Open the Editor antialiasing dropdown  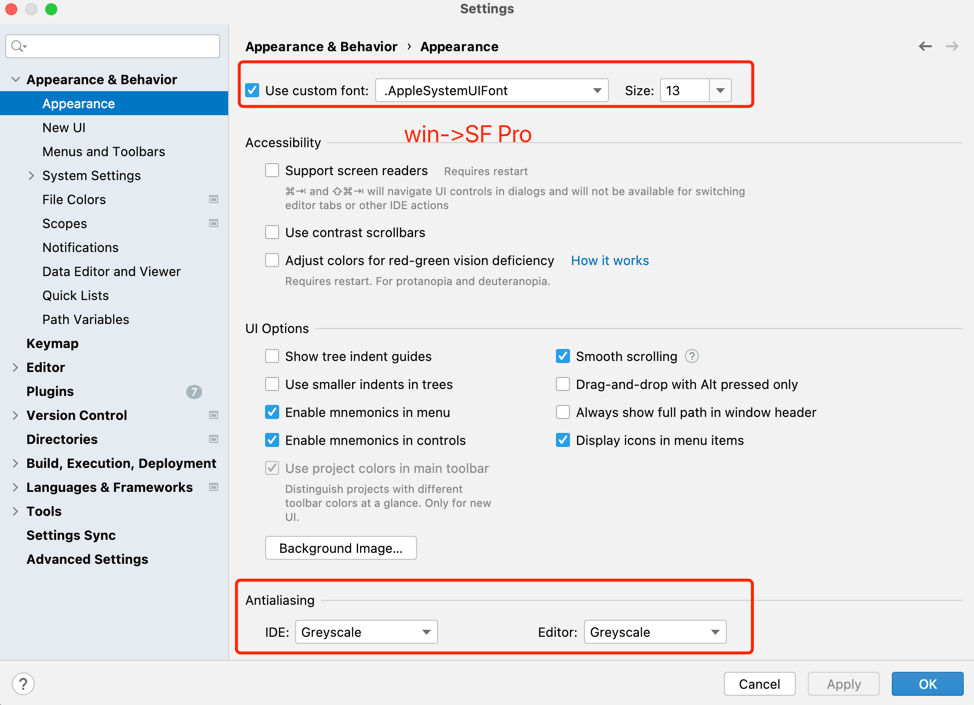click(x=655, y=632)
